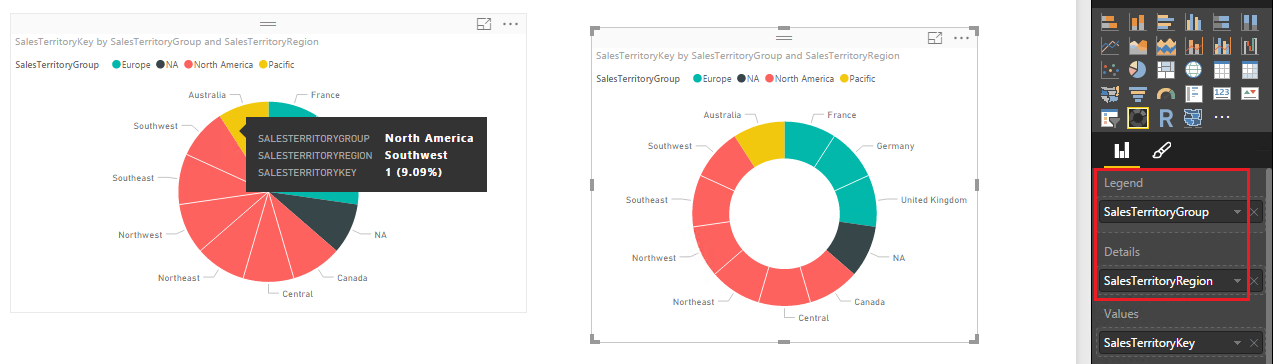Viewport: 1273px width, 364px height.
Task: Select the 100% stacked bar chart visualization
Action: 1221,21
